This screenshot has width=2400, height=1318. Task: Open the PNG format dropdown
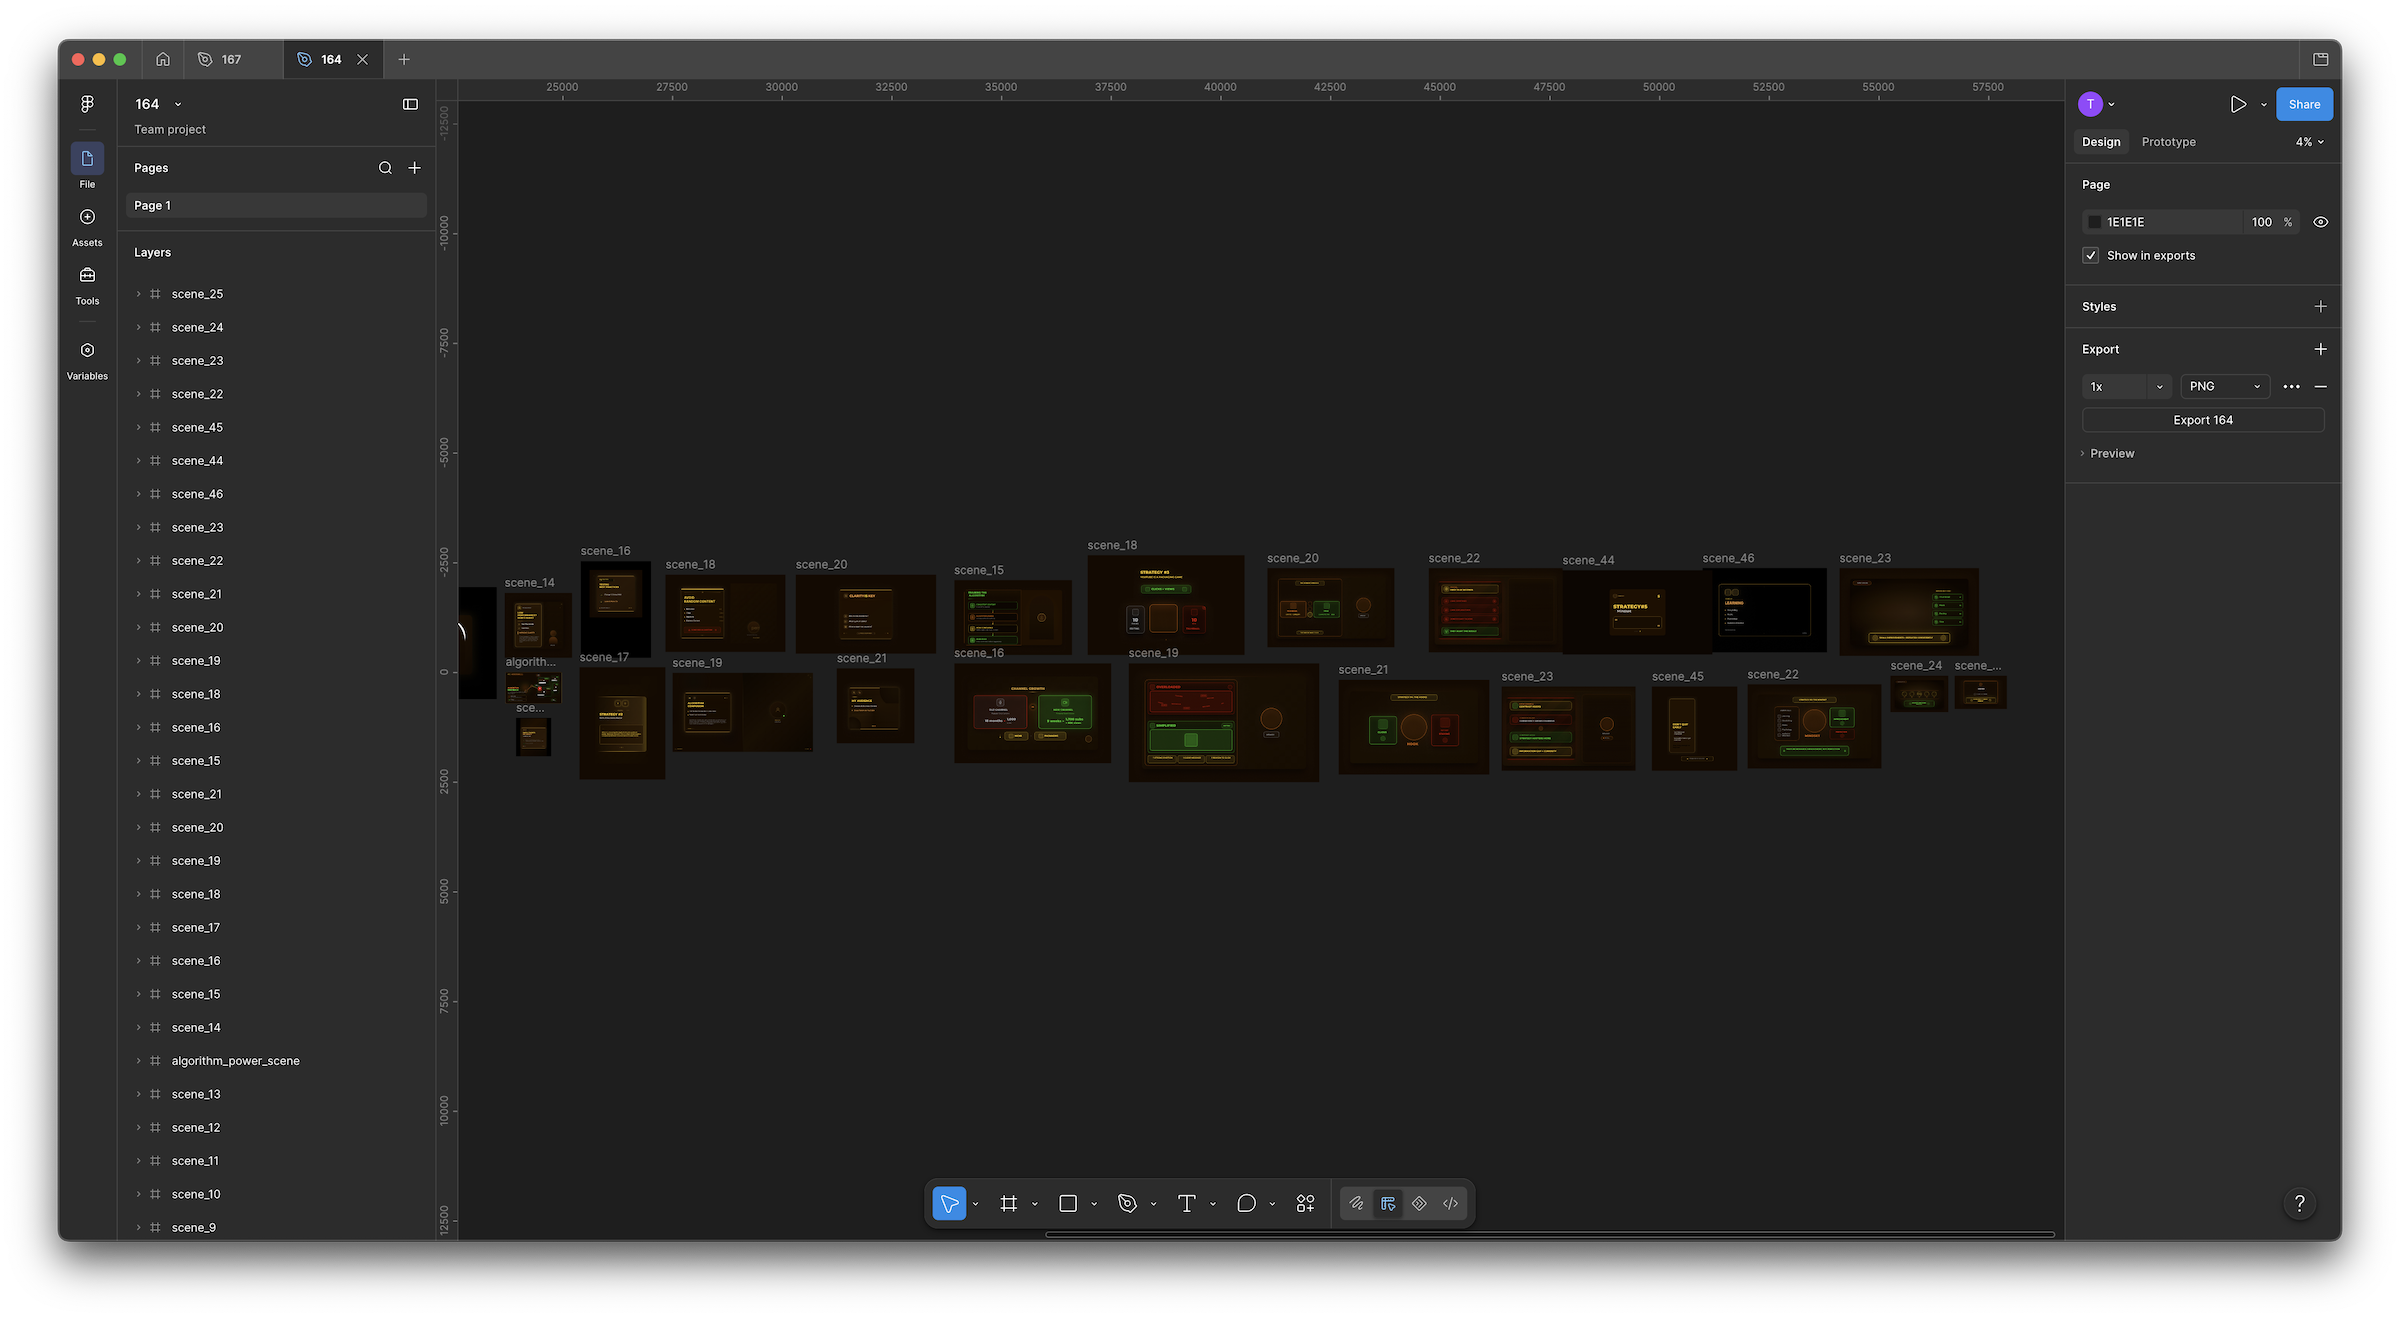point(2224,386)
